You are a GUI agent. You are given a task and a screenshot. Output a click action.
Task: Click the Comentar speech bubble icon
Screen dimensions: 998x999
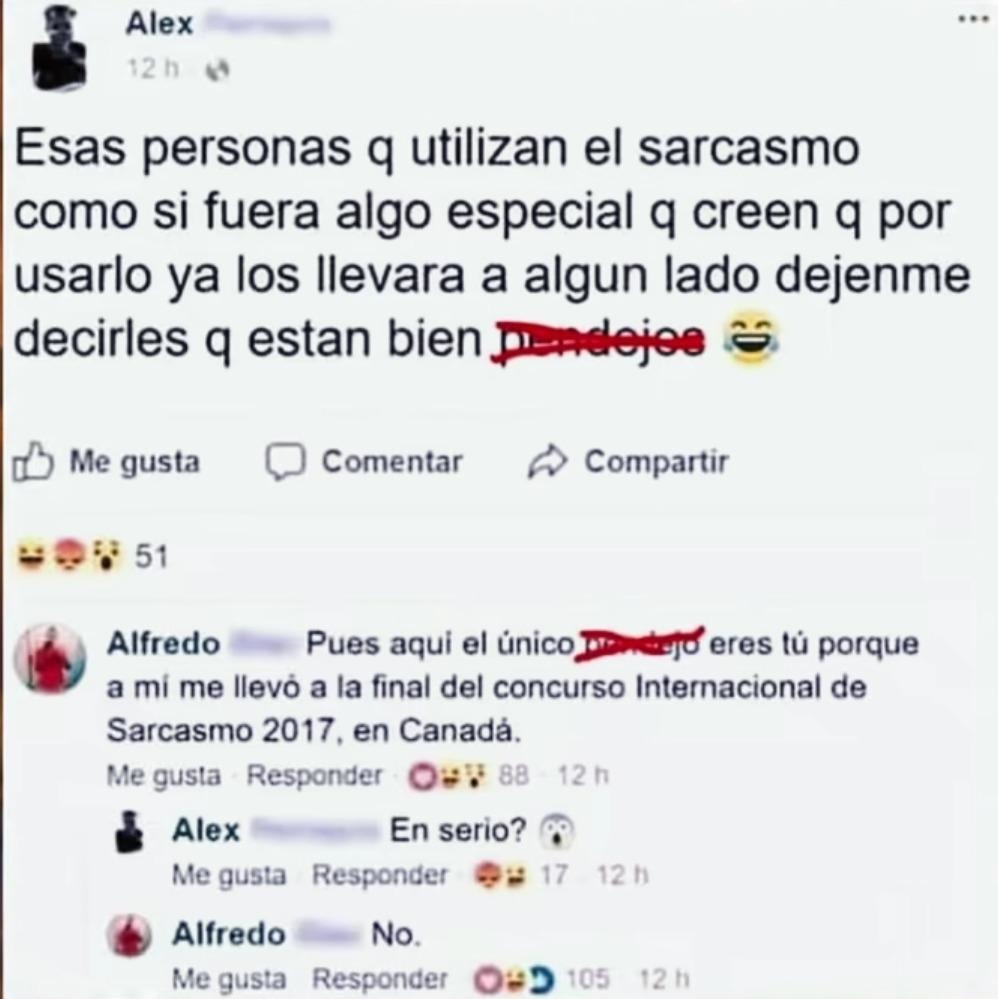(286, 461)
